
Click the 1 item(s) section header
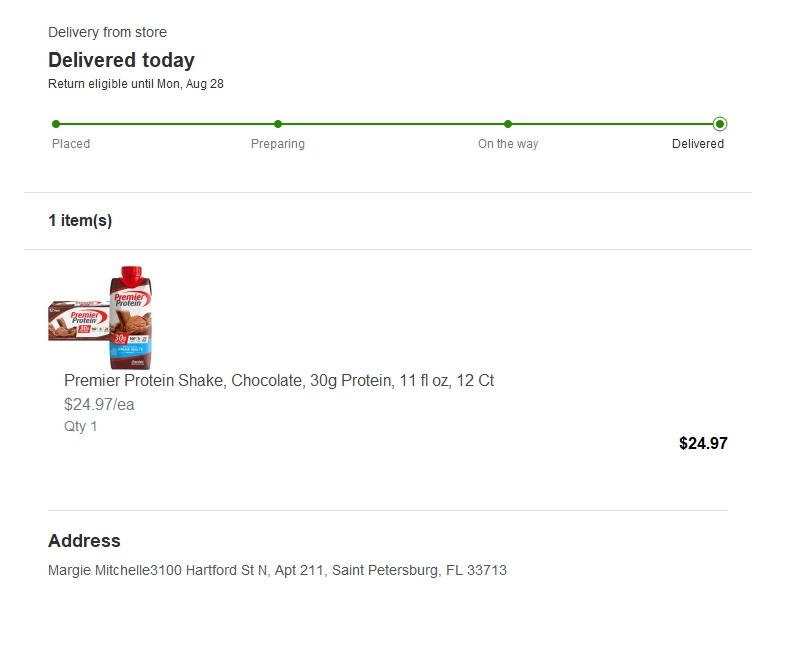coord(80,220)
